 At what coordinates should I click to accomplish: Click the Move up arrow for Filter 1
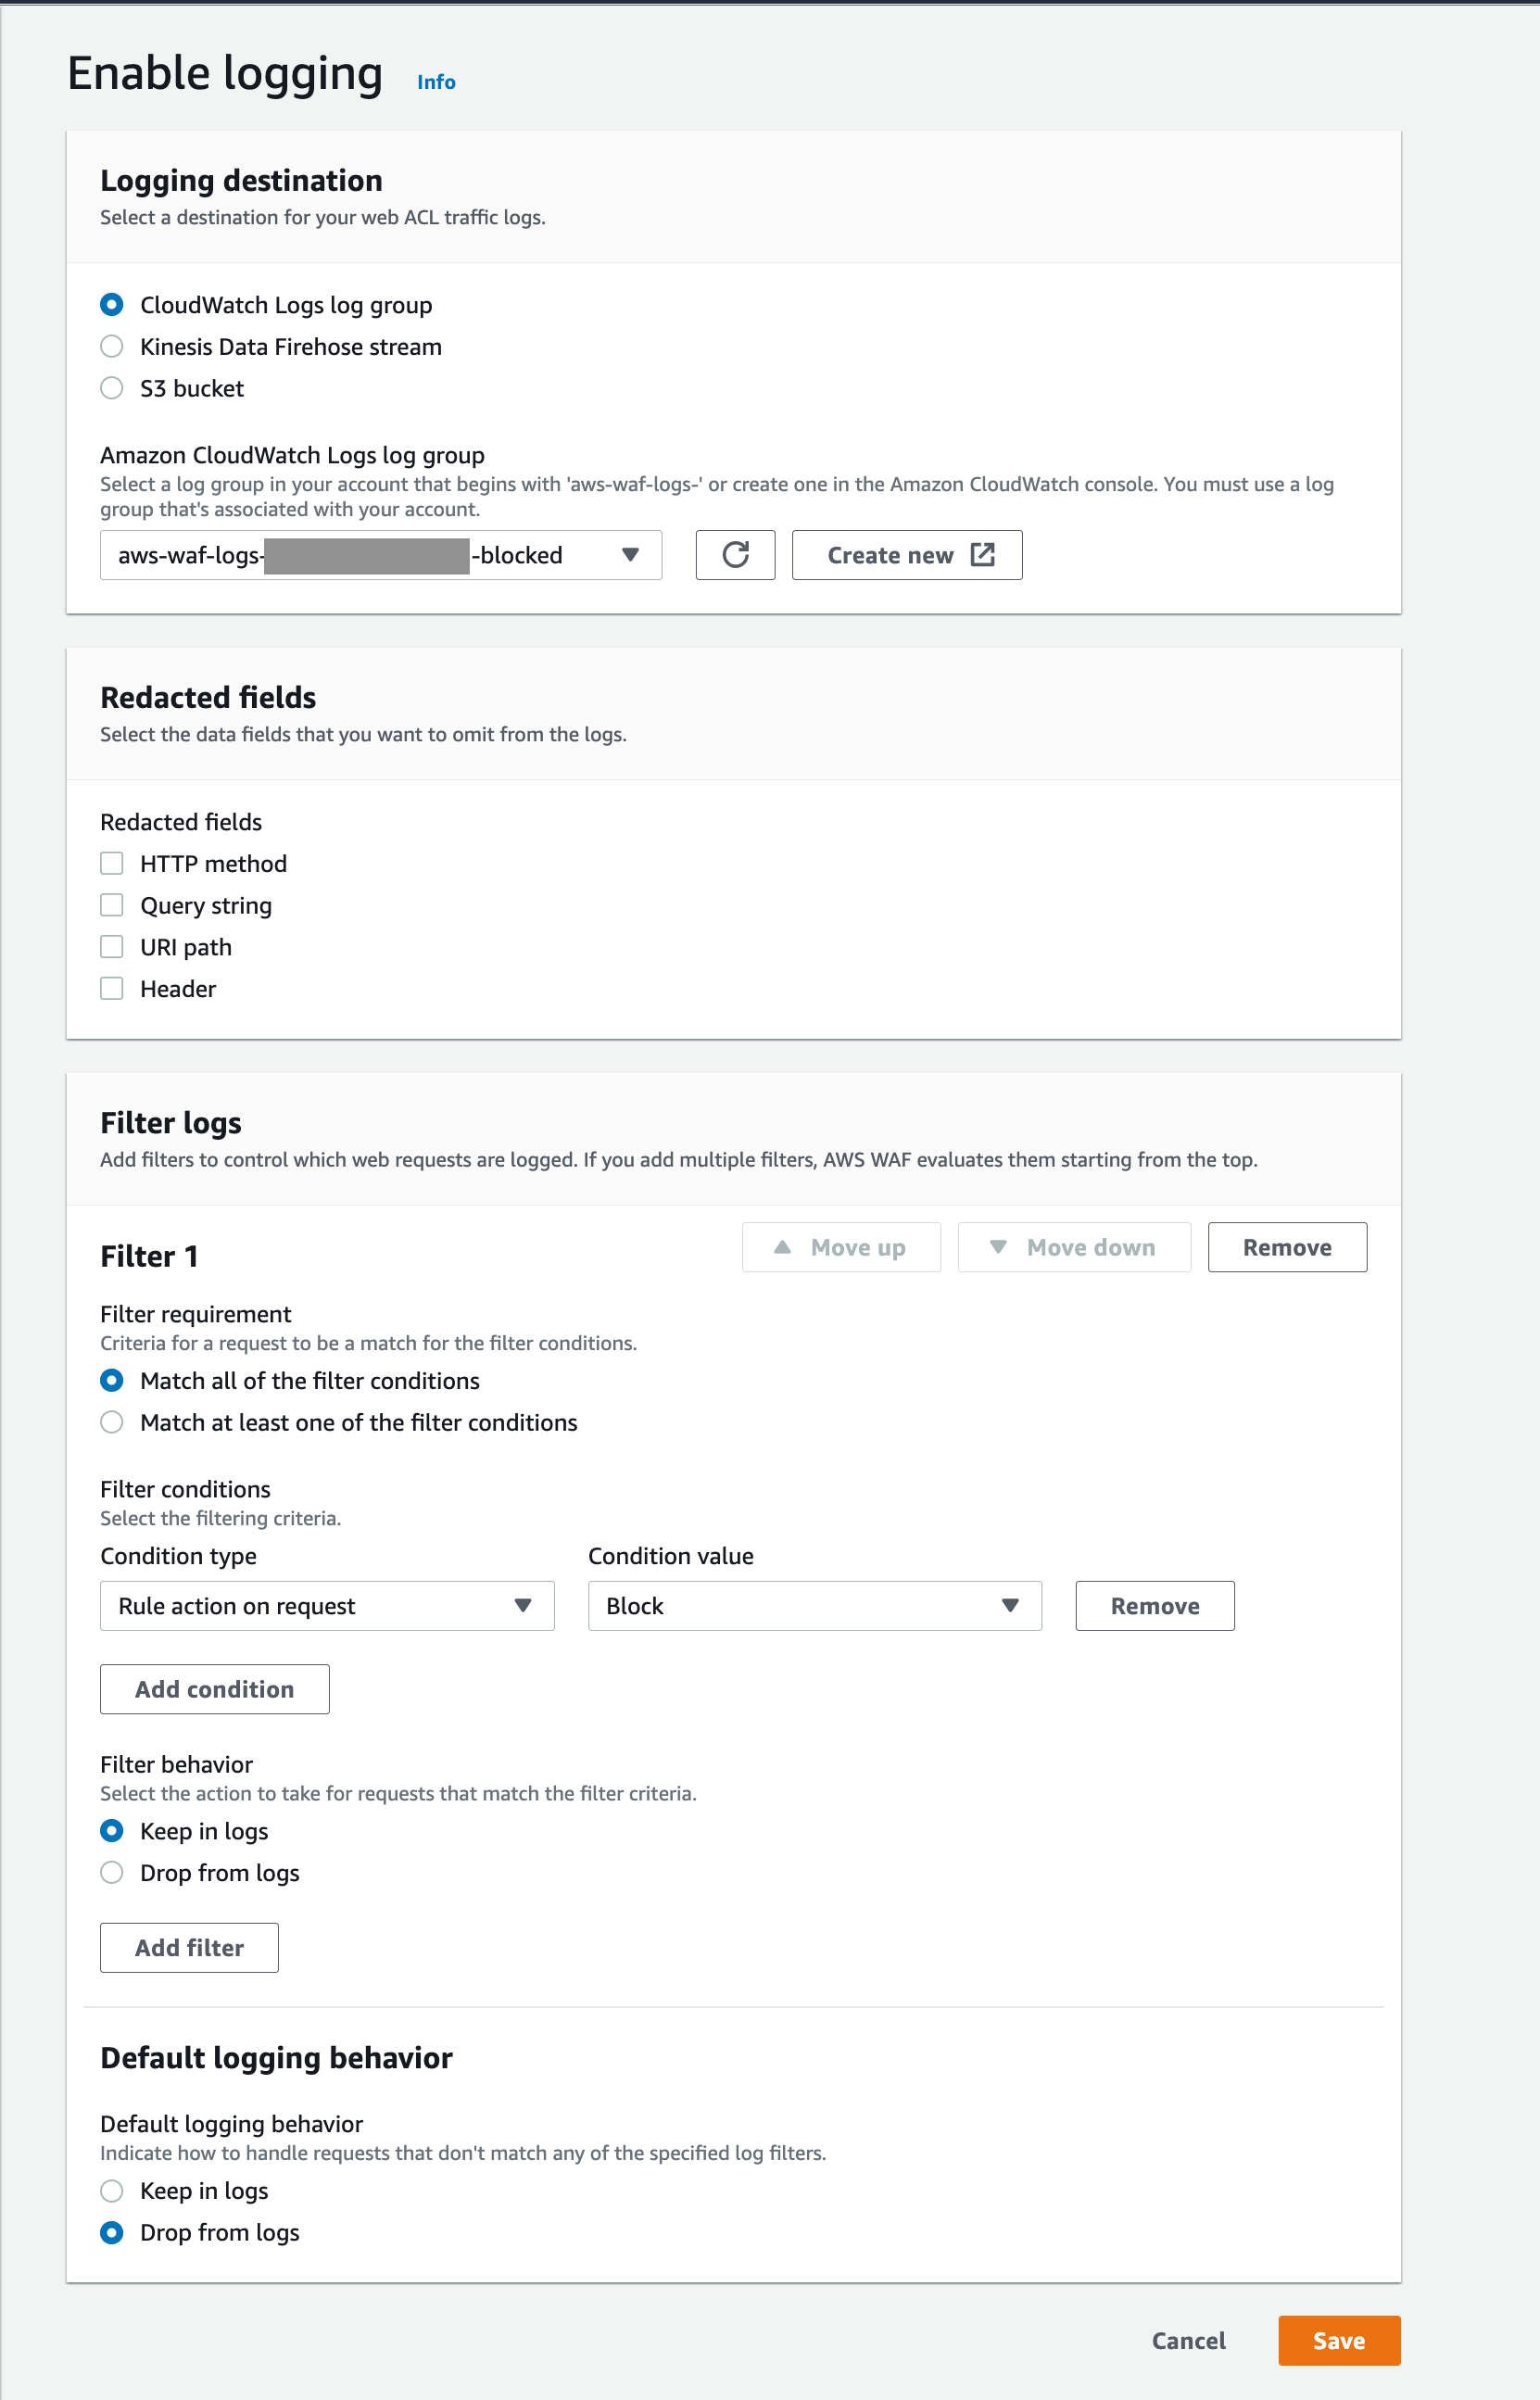[841, 1247]
